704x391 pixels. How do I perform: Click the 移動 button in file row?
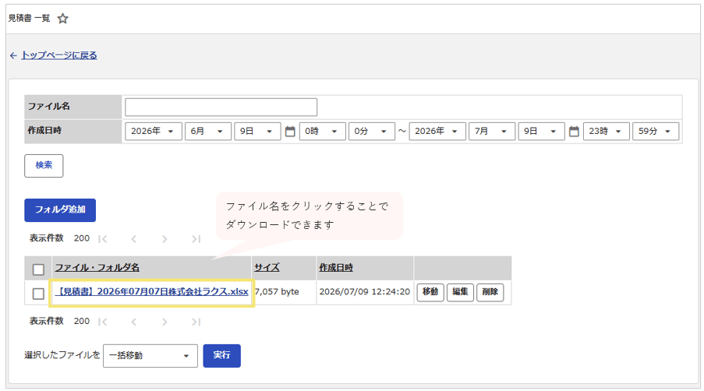click(430, 292)
